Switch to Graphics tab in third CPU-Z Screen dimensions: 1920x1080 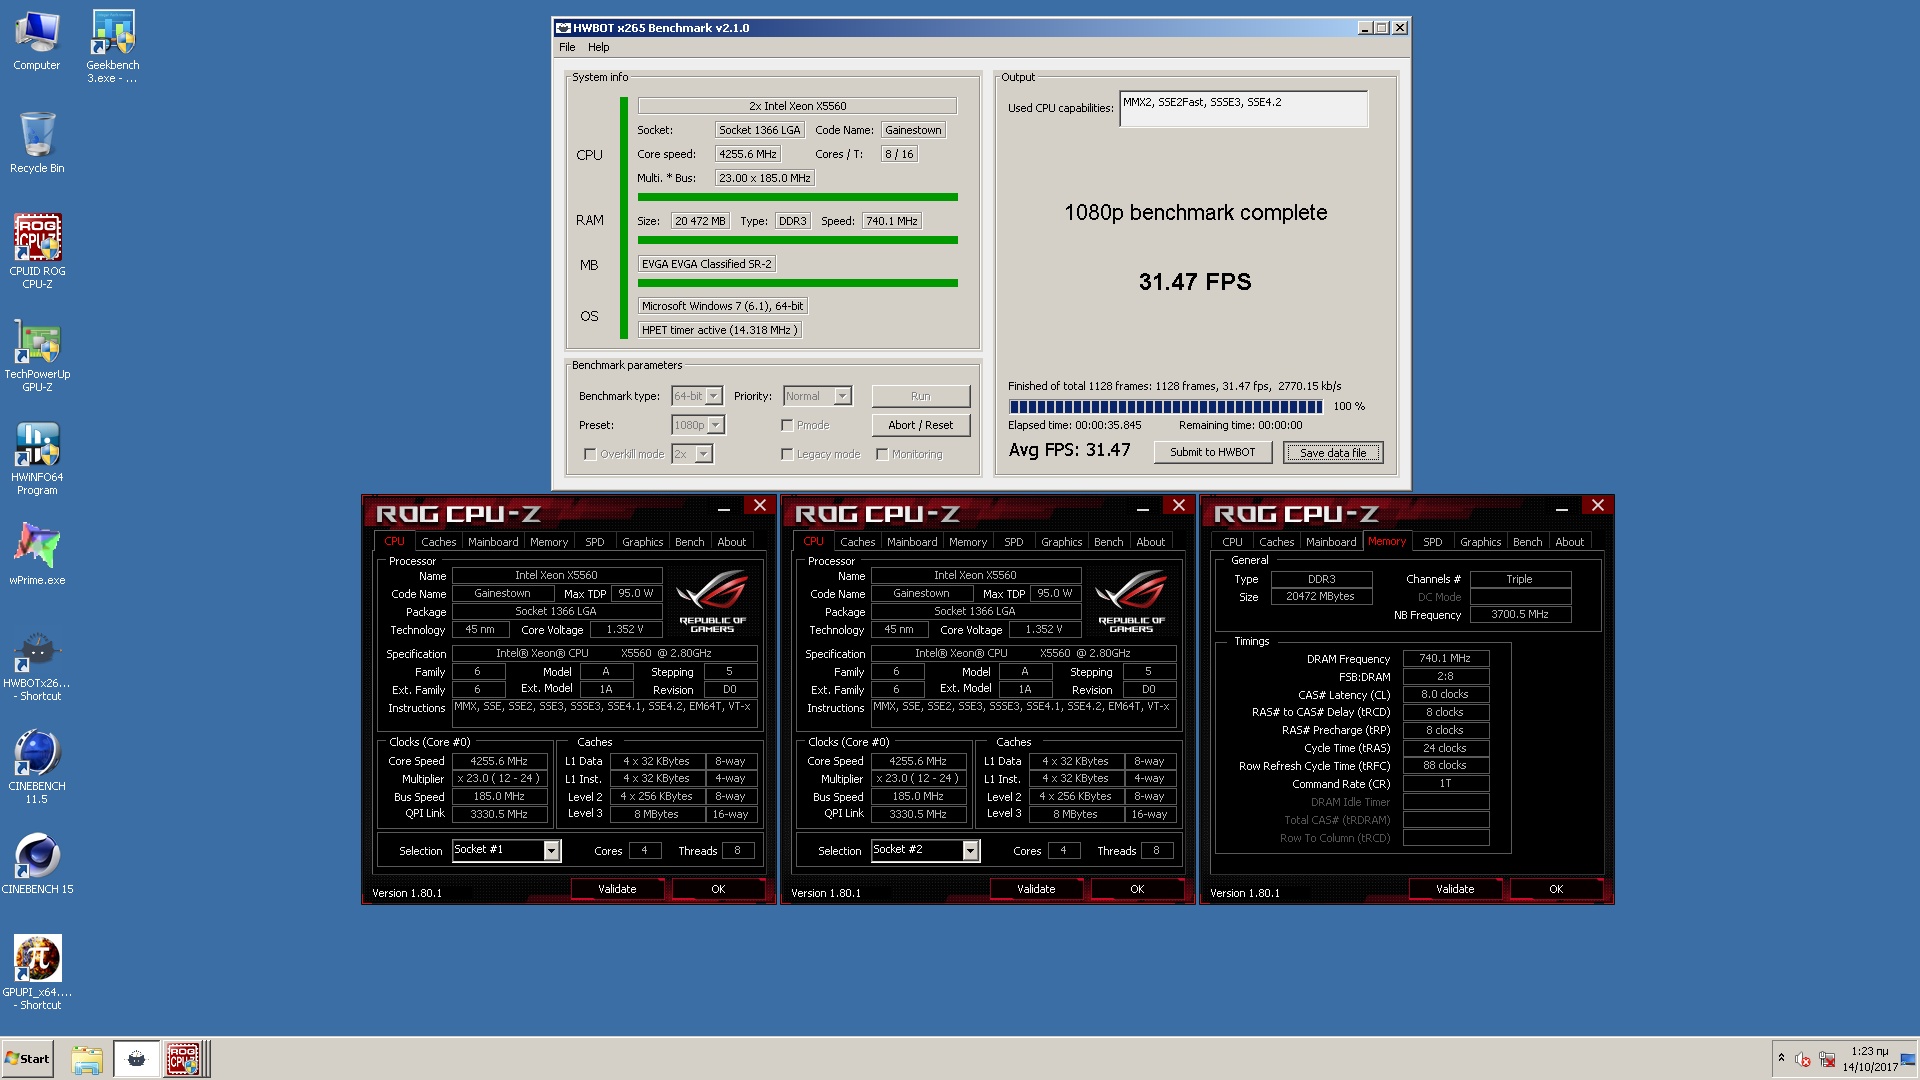1480,542
